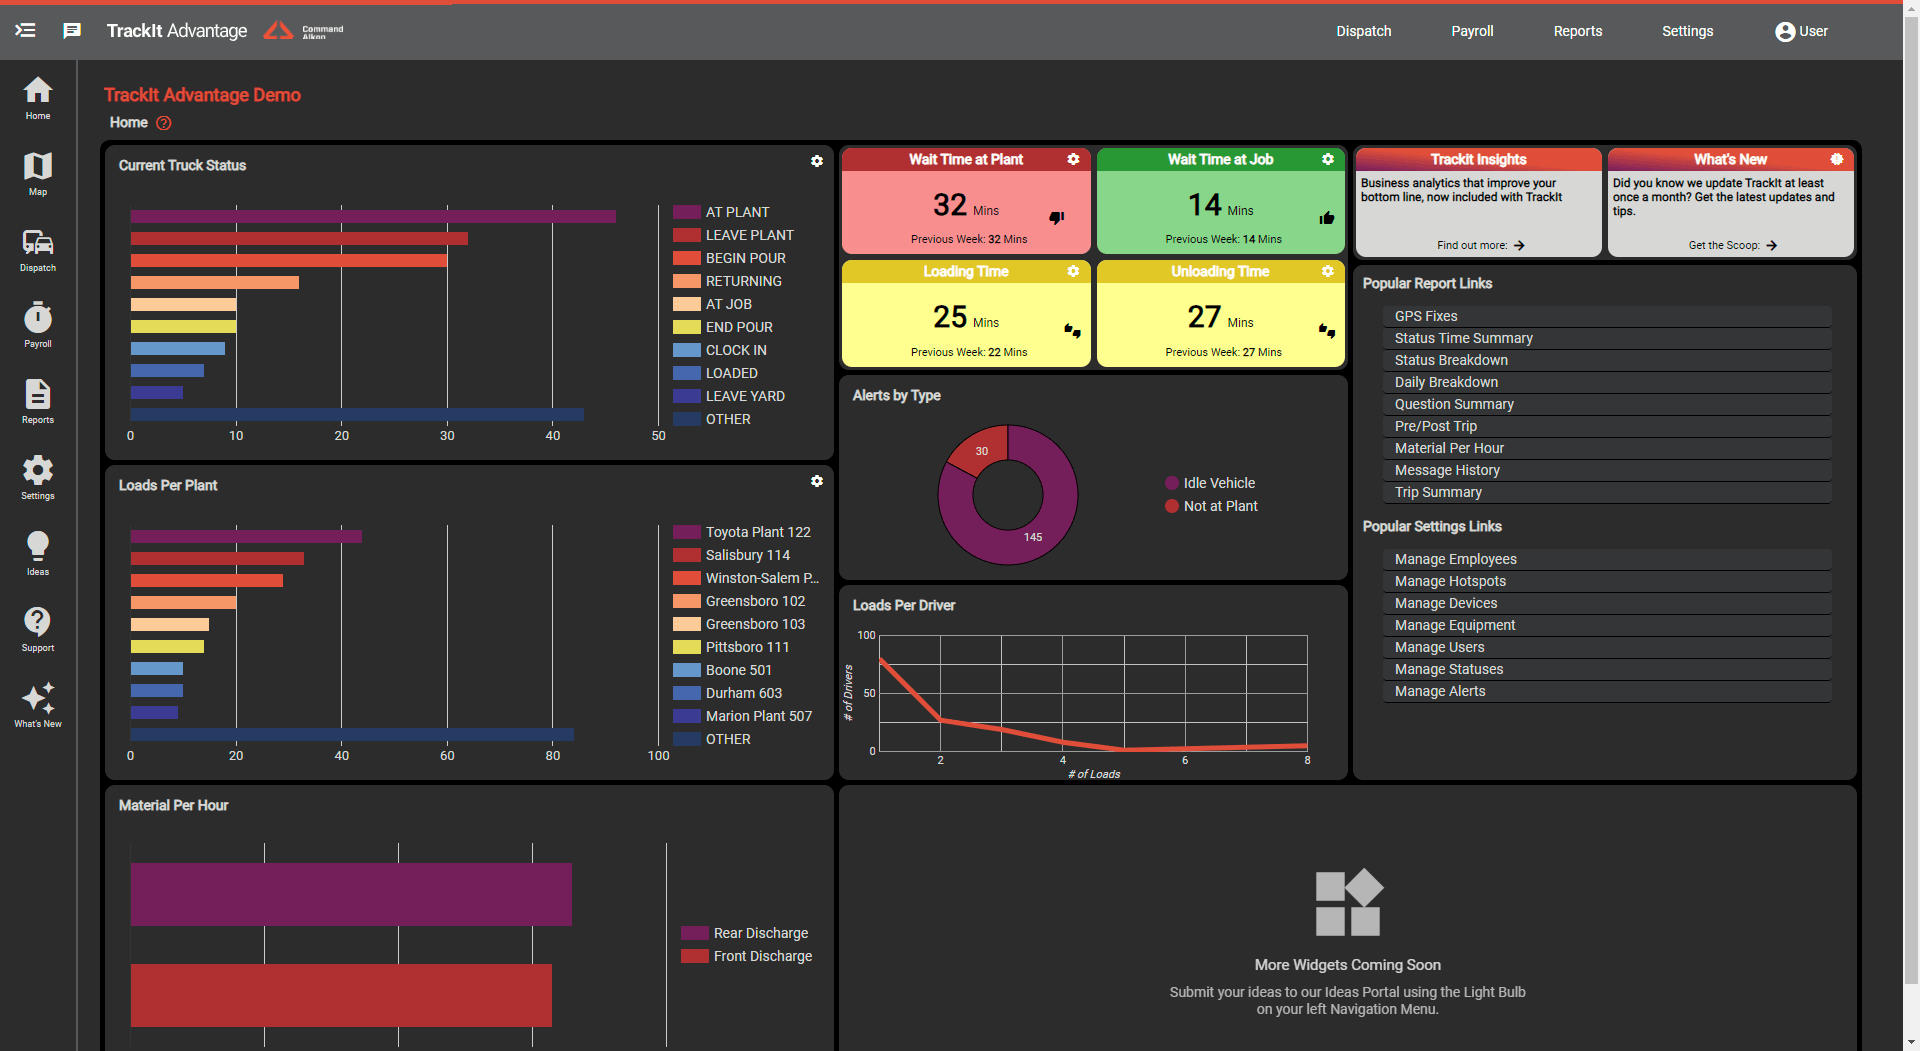The height and width of the screenshot is (1051, 1920).
Task: Open the What's New sparkle icon in sidebar
Action: [x=37, y=700]
